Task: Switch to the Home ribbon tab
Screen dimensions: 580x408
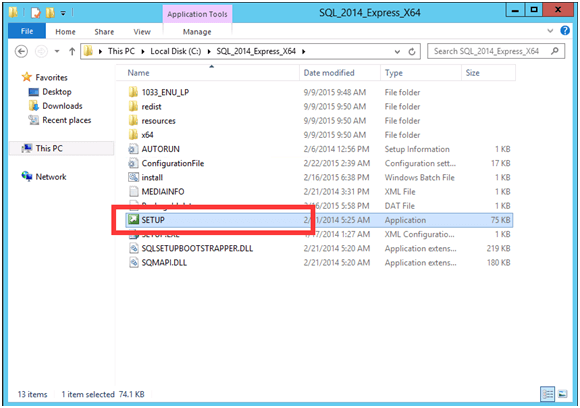Action: tap(65, 32)
